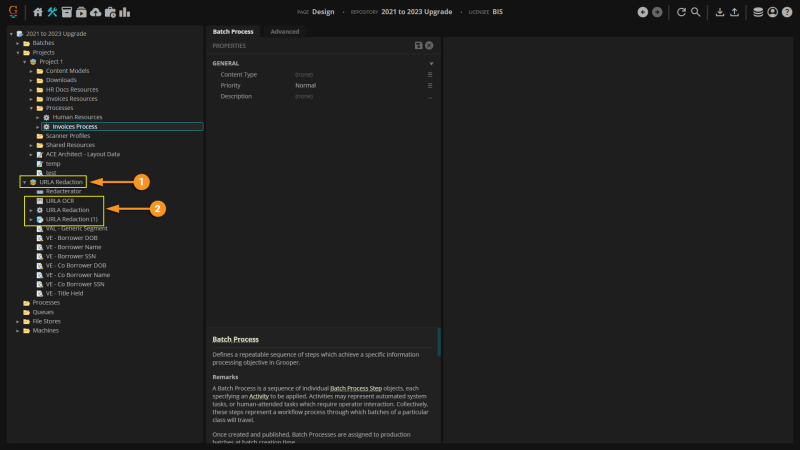Viewport: 800px width, 450px height.
Task: Click the Grooper logo icon
Action: [x=13, y=11]
